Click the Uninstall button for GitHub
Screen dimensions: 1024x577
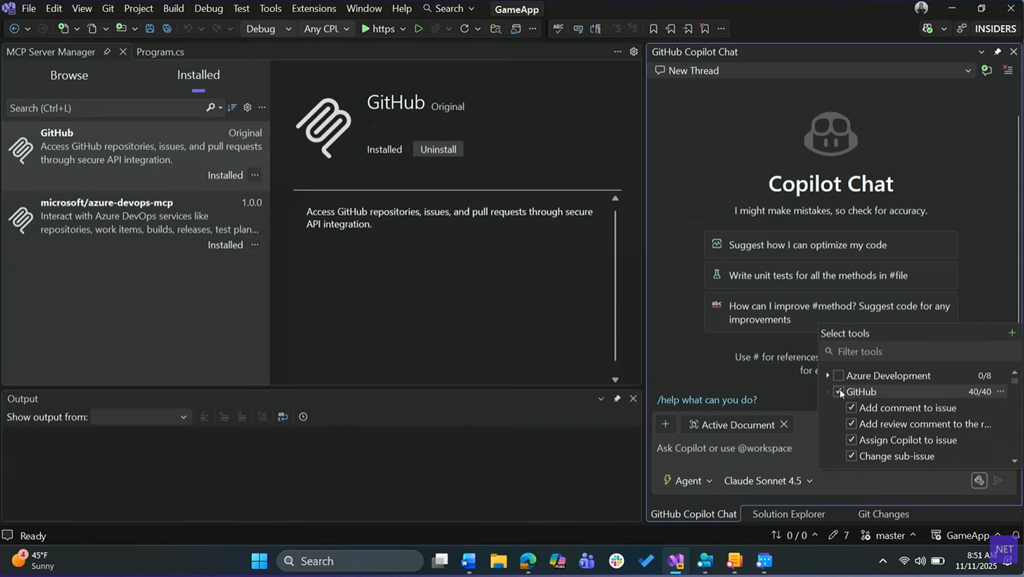[x=438, y=149]
